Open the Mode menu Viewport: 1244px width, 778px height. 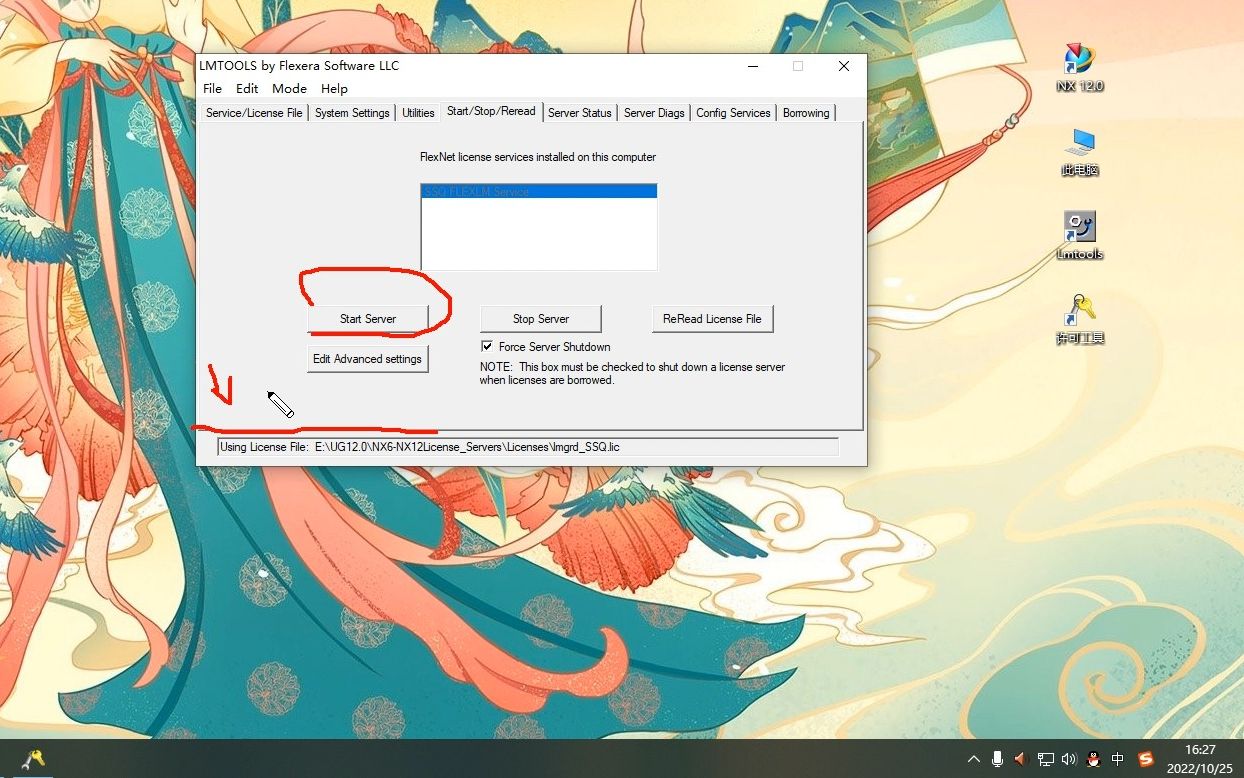(x=289, y=89)
